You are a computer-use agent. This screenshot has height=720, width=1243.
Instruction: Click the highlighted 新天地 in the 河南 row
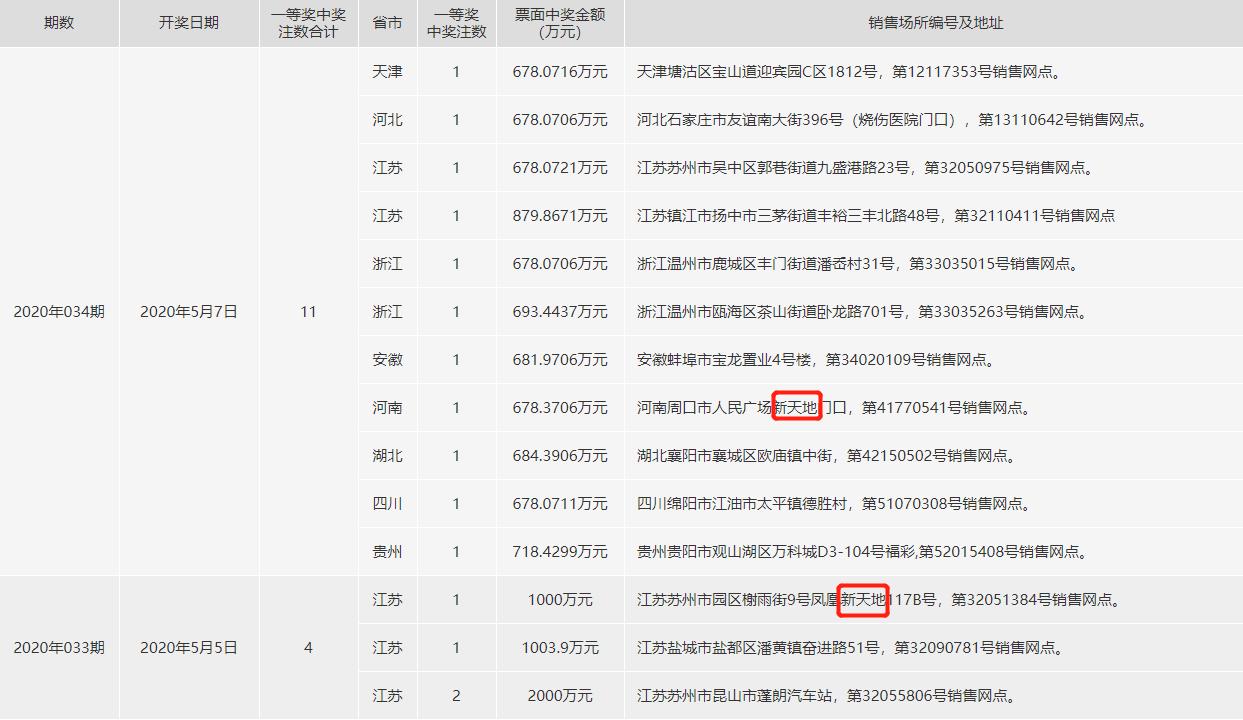click(x=795, y=407)
